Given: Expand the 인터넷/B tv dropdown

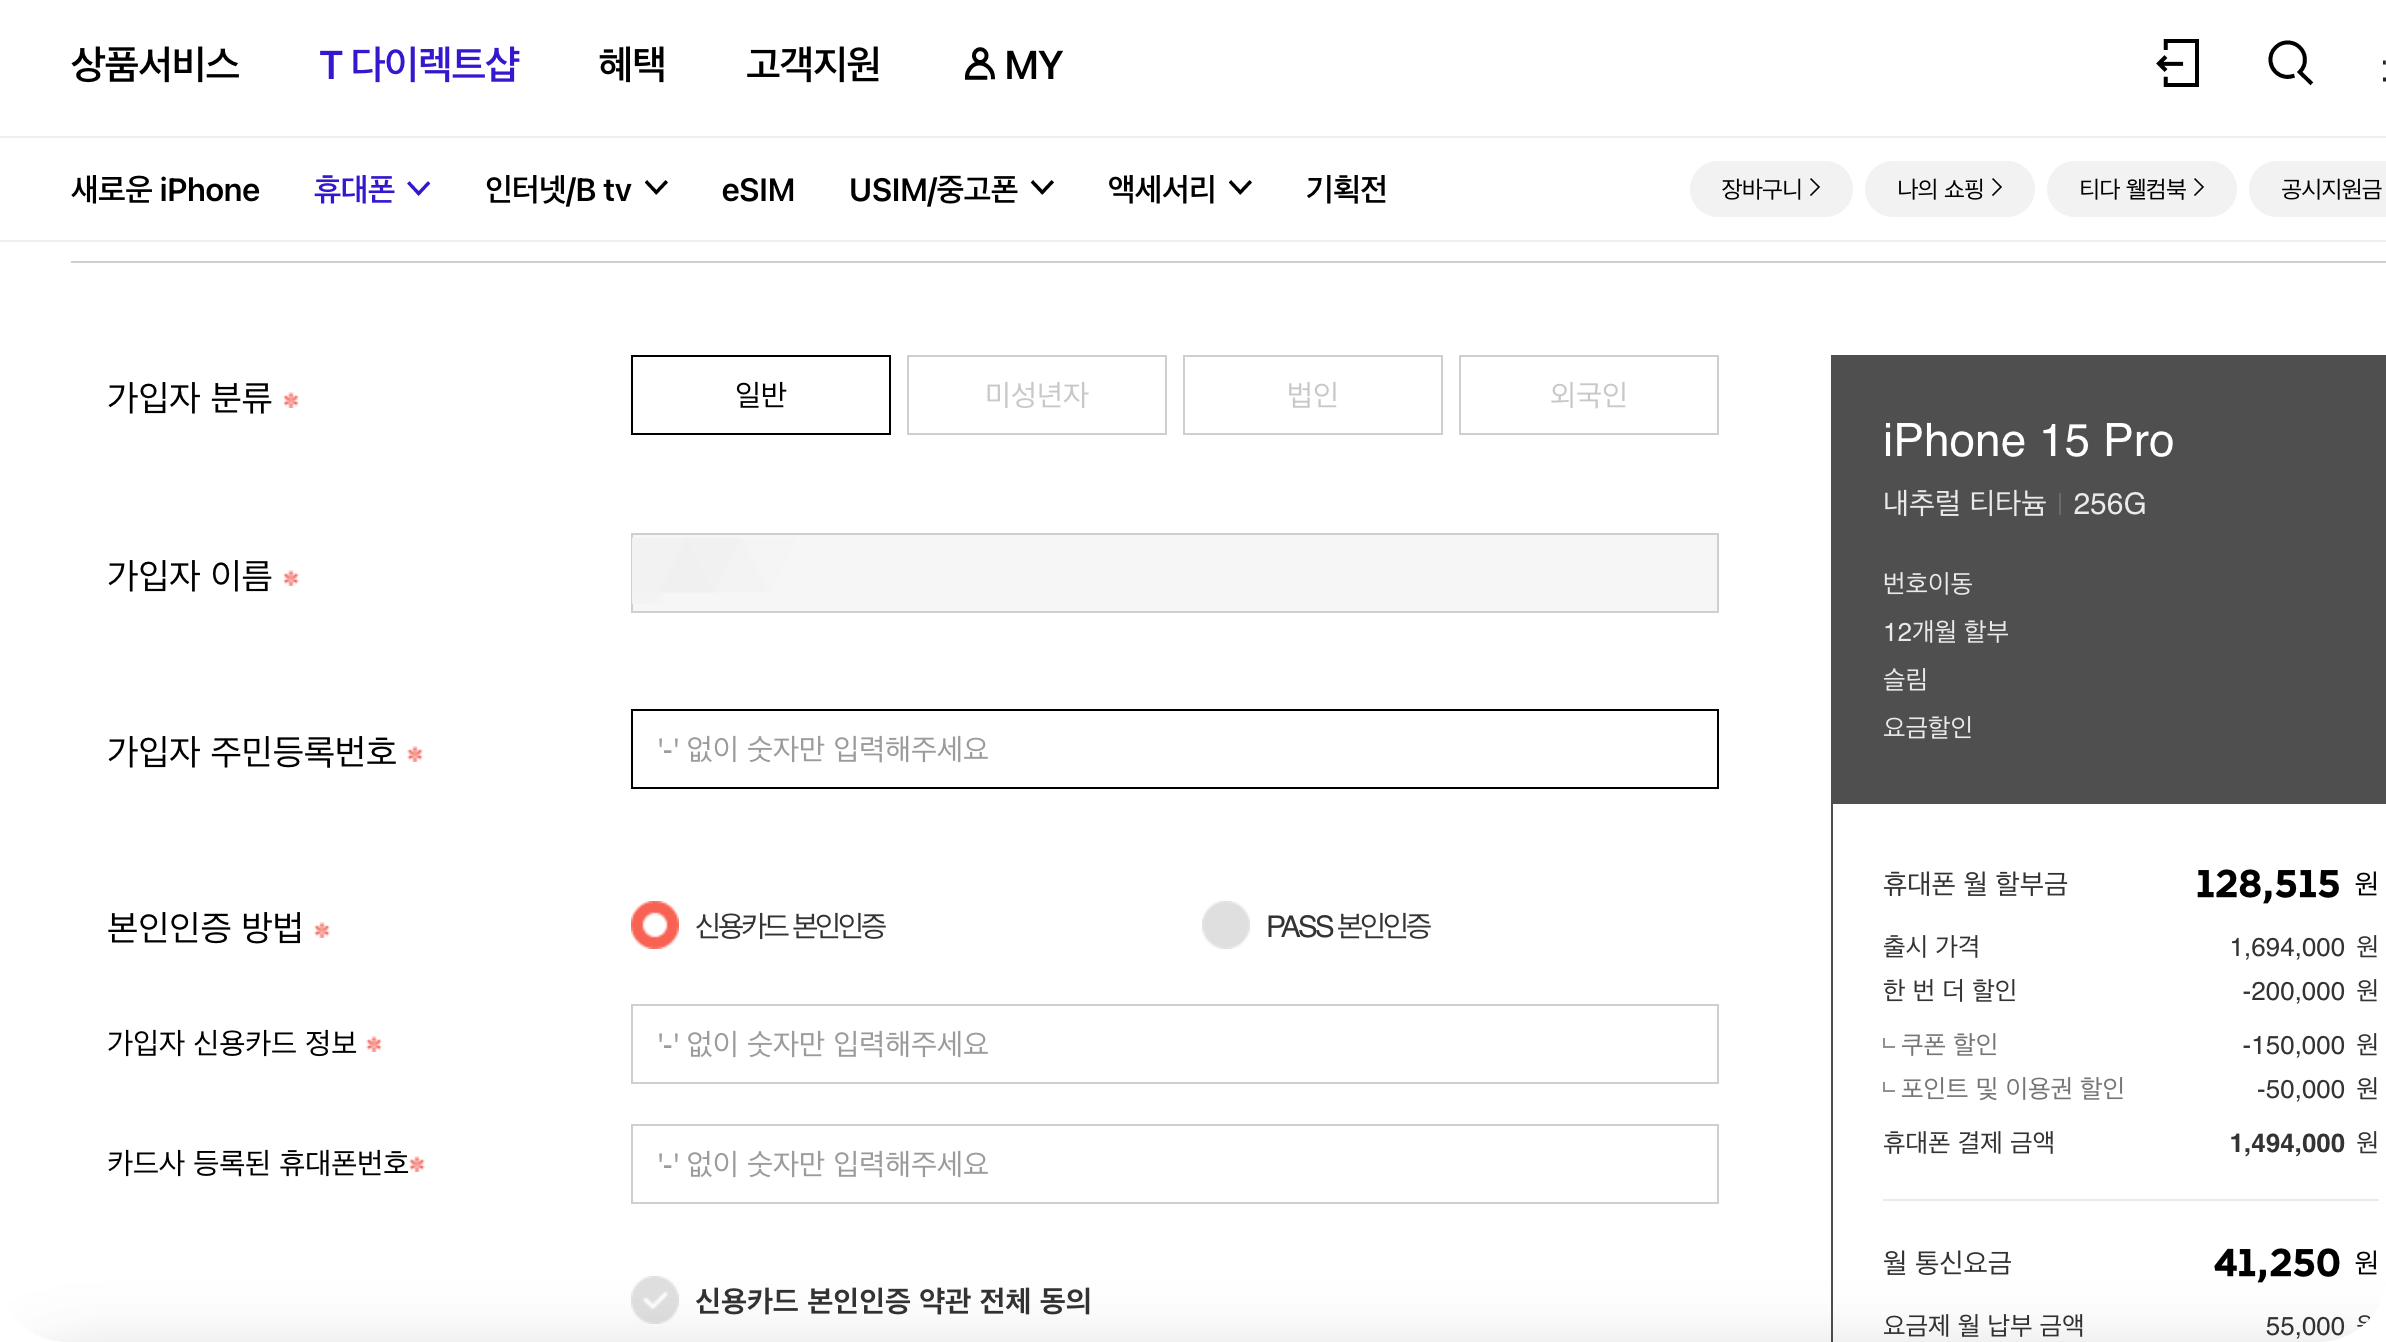Looking at the screenshot, I should 576,189.
